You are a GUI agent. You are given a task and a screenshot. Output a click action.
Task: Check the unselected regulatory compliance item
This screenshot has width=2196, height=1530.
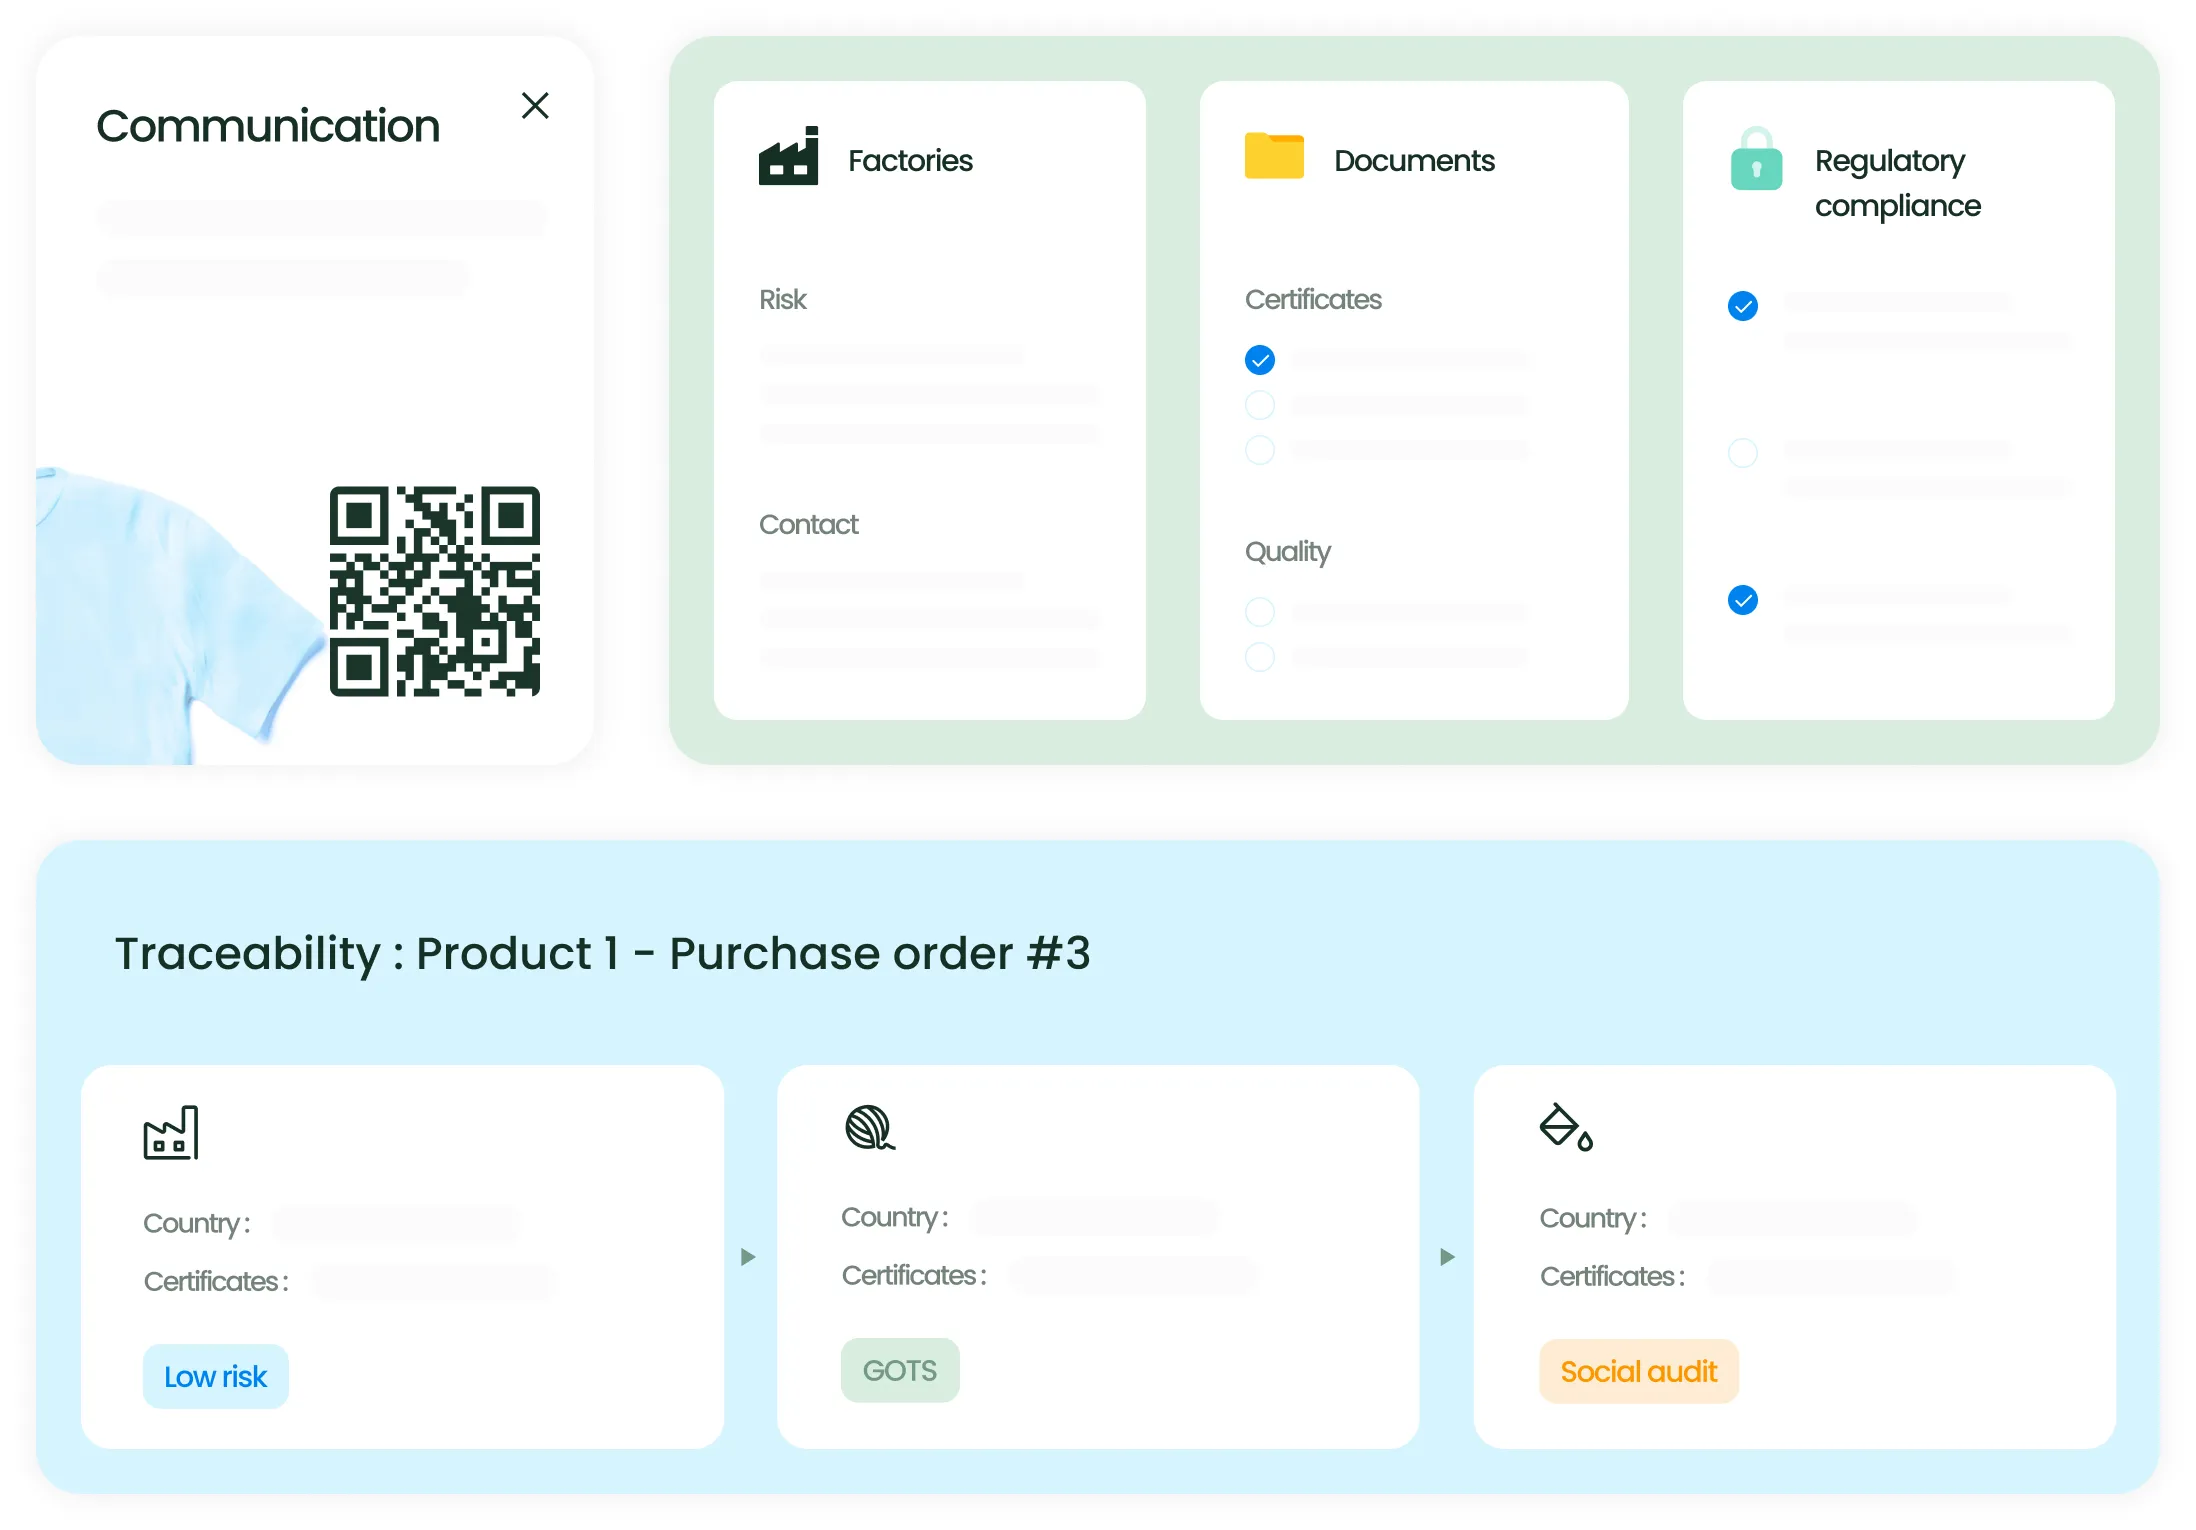pyautogui.click(x=1742, y=453)
